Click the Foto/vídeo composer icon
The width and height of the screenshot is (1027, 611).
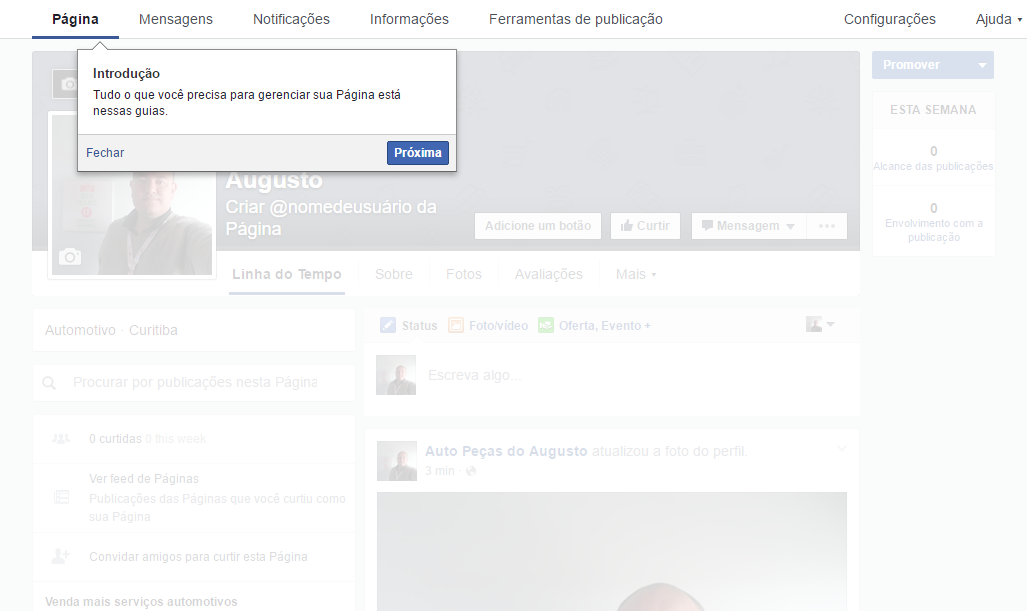(456, 325)
